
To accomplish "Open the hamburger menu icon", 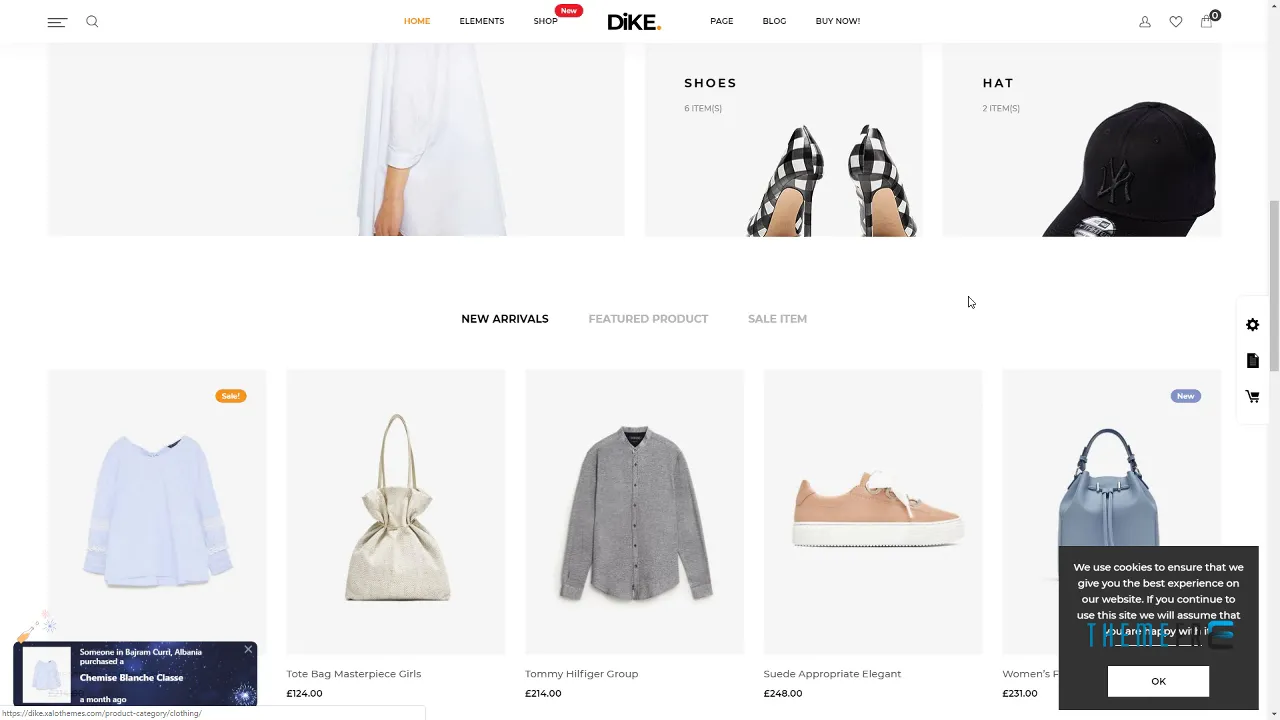I will point(57,22).
